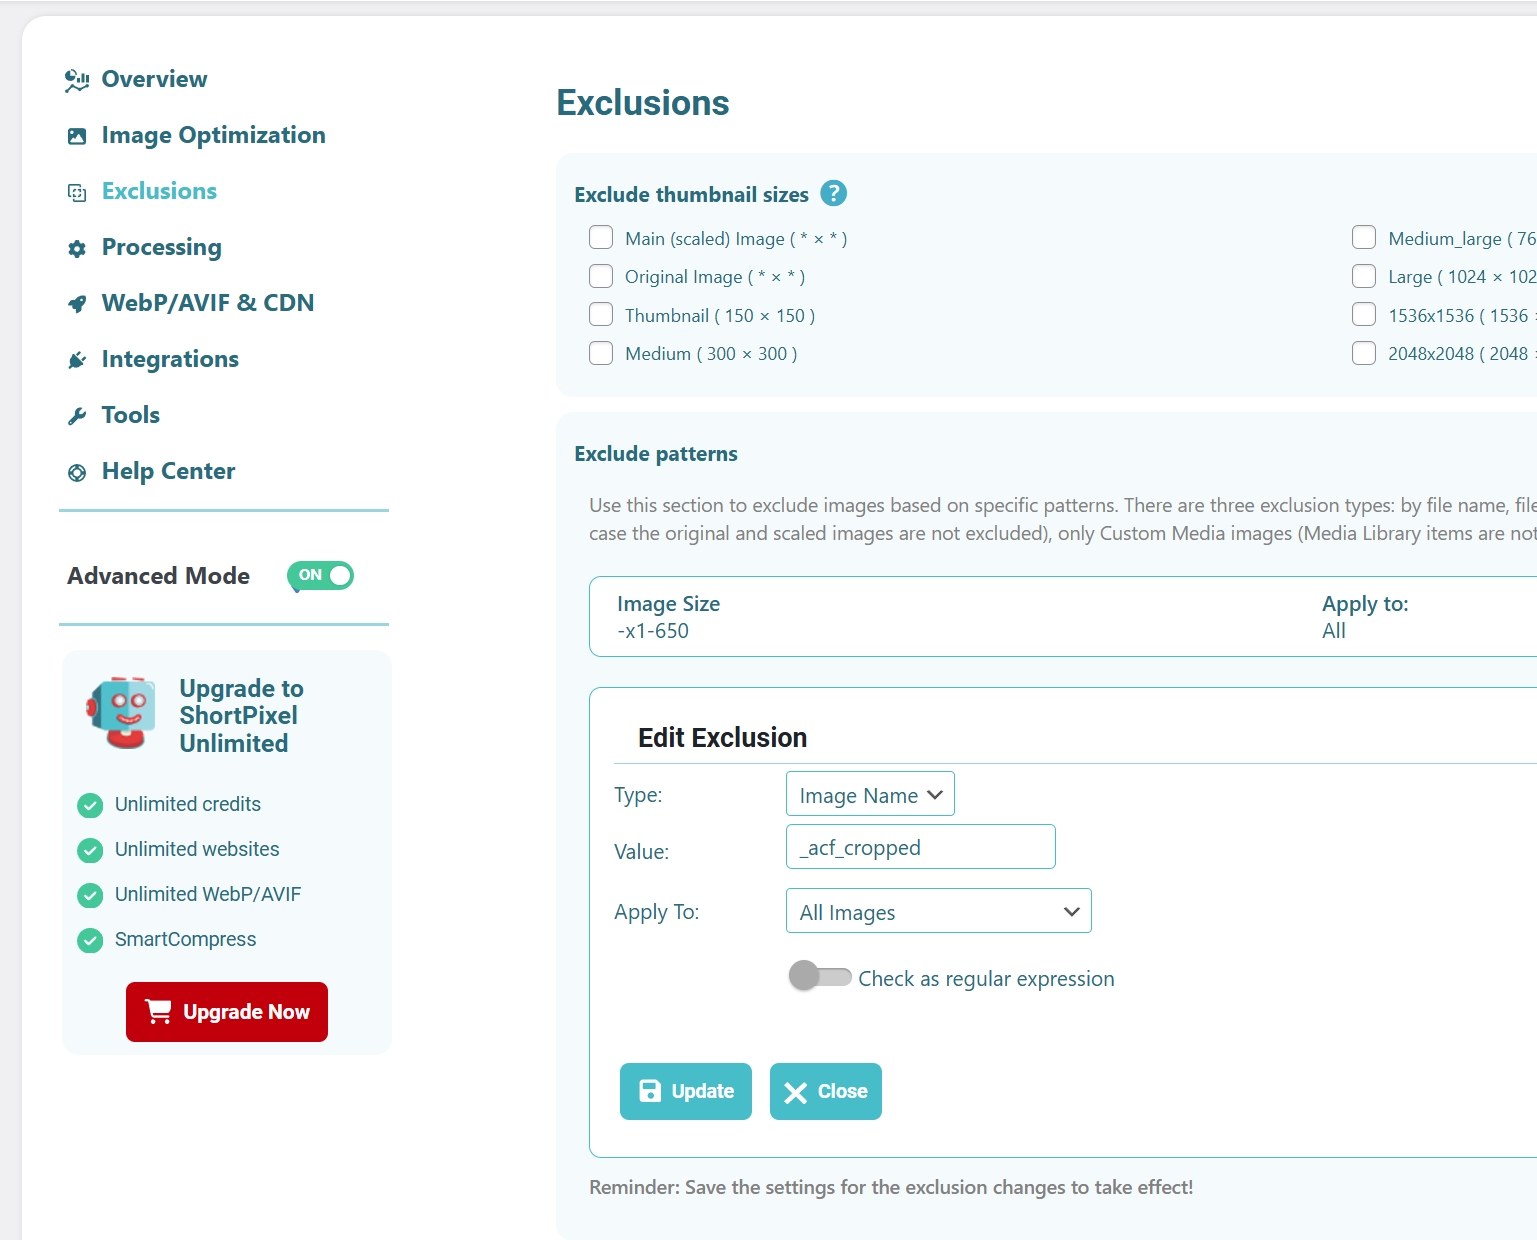Open Tools via the wrench icon

click(77, 416)
